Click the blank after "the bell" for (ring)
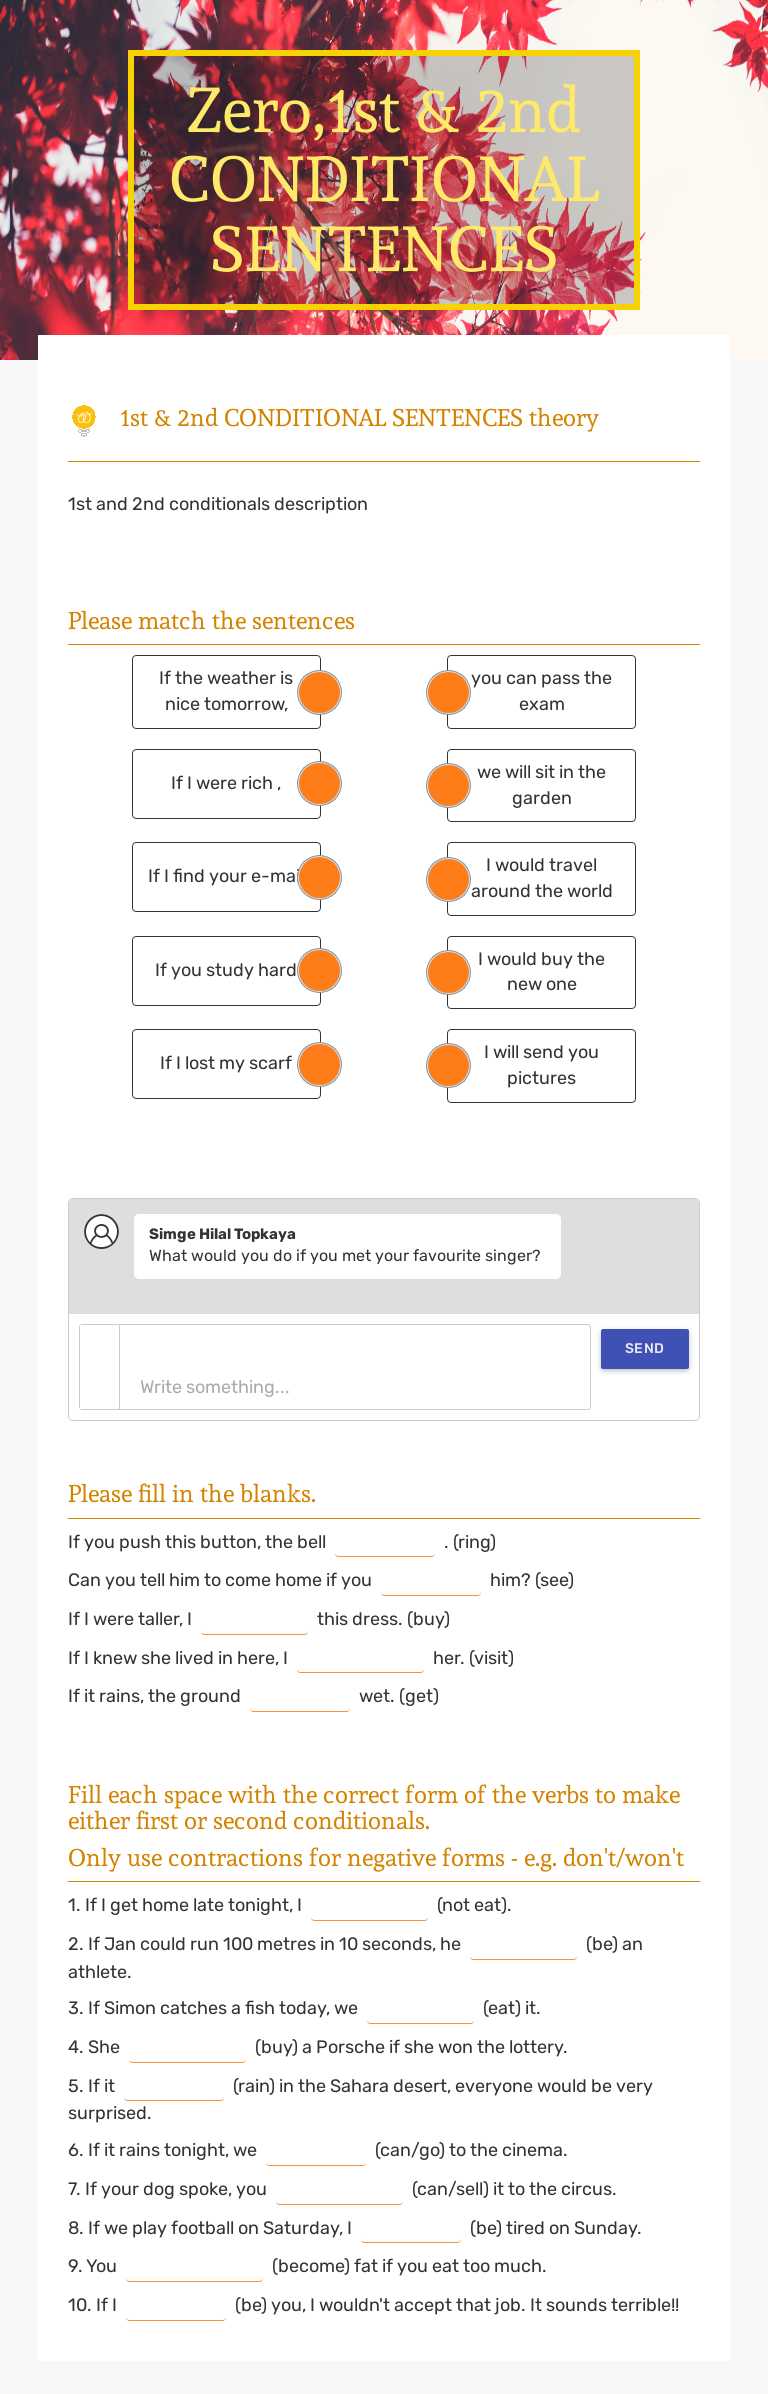Screen dimensions: 768x2394 [x=385, y=1541]
